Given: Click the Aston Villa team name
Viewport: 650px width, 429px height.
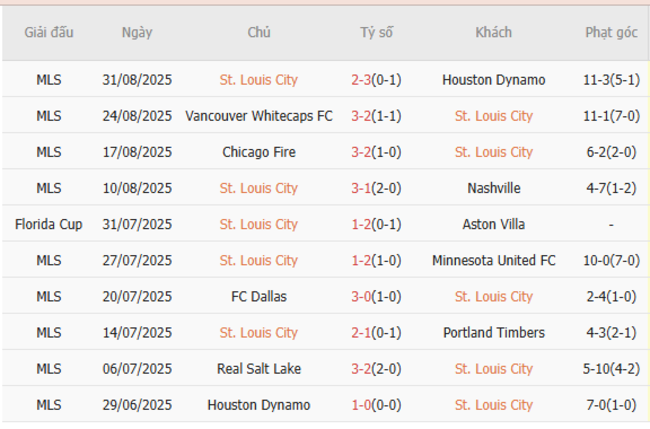Looking at the screenshot, I should (493, 224).
